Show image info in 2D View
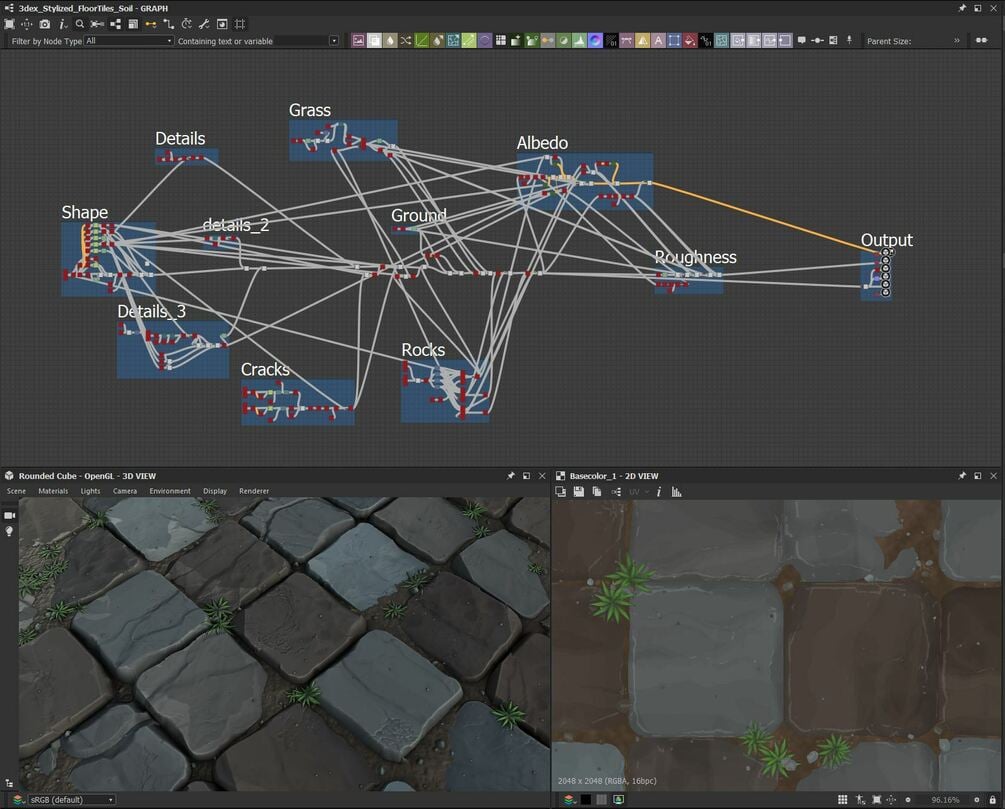 pos(658,492)
